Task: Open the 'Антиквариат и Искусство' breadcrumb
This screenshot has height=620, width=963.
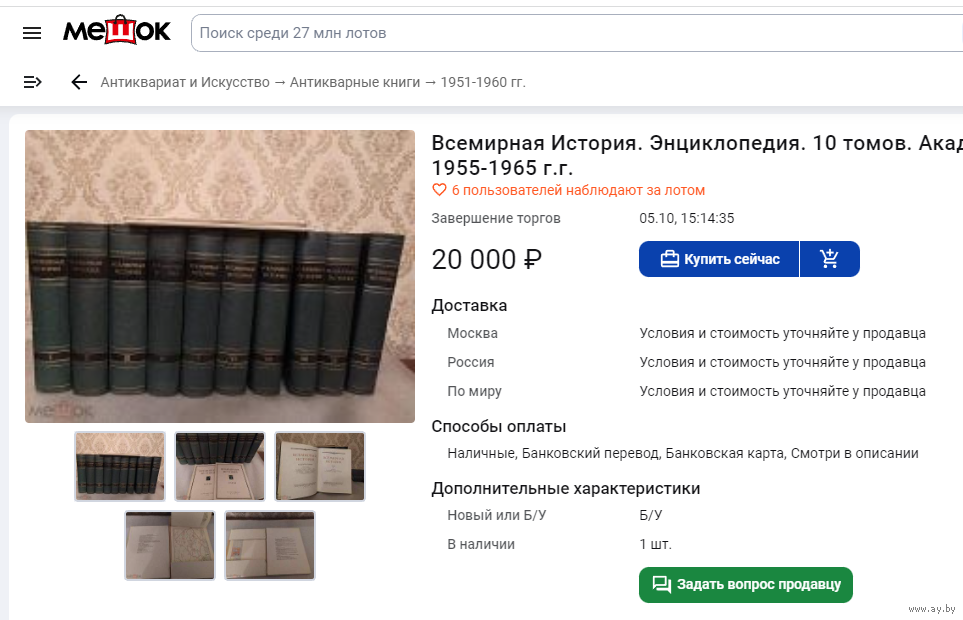Action: 185,82
